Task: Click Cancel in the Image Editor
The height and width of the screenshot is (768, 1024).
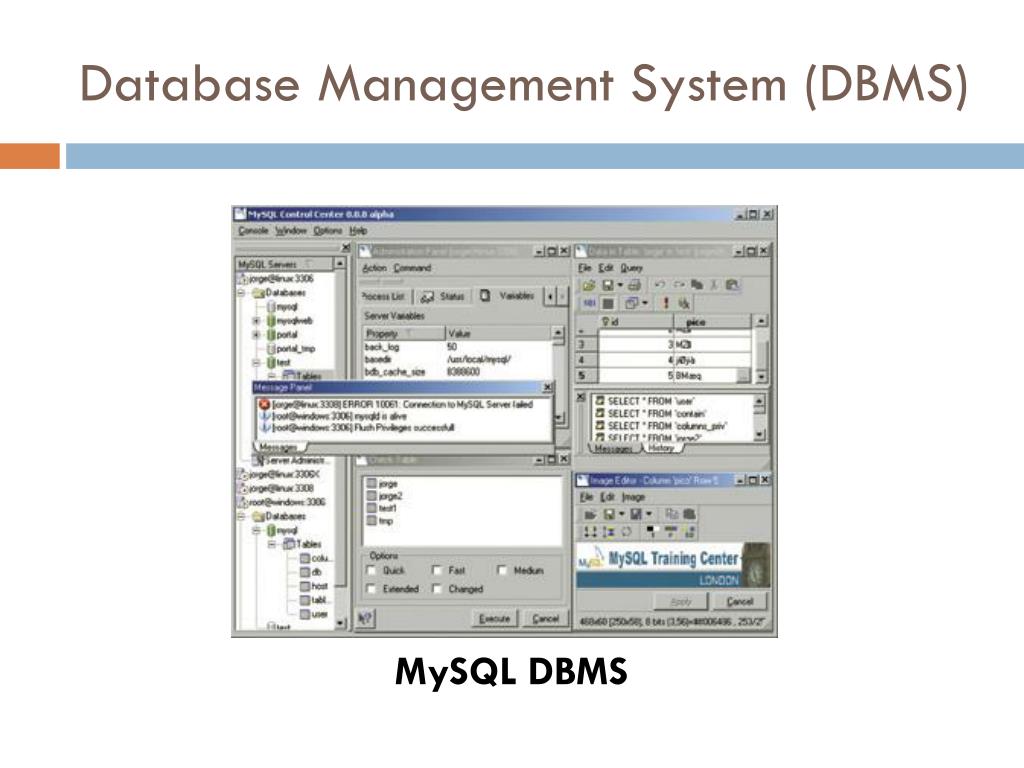Action: [x=739, y=601]
